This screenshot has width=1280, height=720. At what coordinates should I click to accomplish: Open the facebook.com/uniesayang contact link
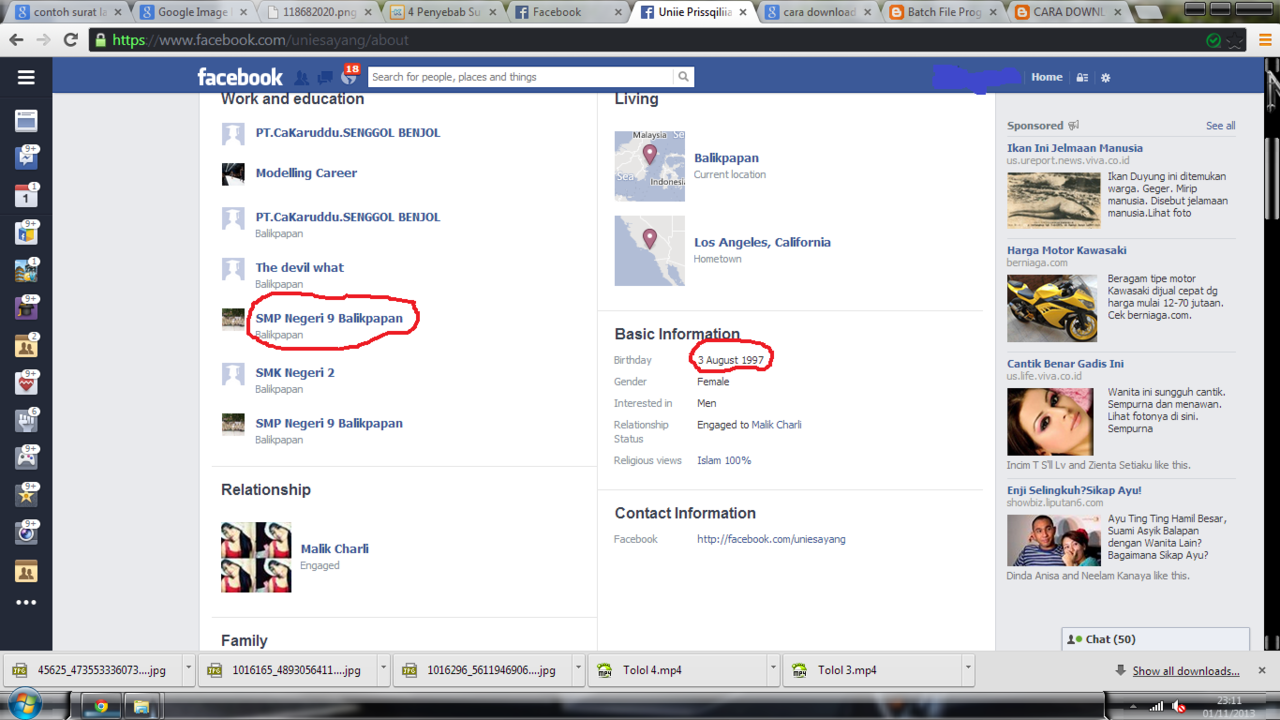click(771, 539)
